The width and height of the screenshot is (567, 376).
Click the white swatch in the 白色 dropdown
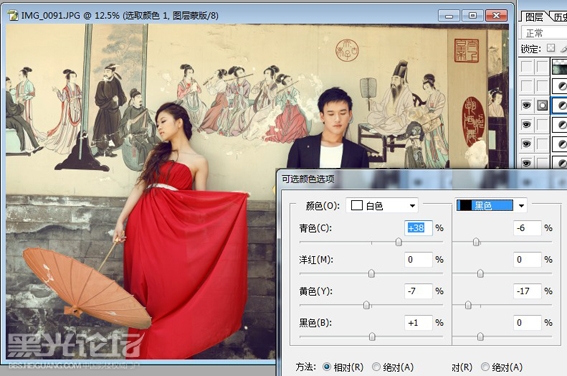[357, 205]
